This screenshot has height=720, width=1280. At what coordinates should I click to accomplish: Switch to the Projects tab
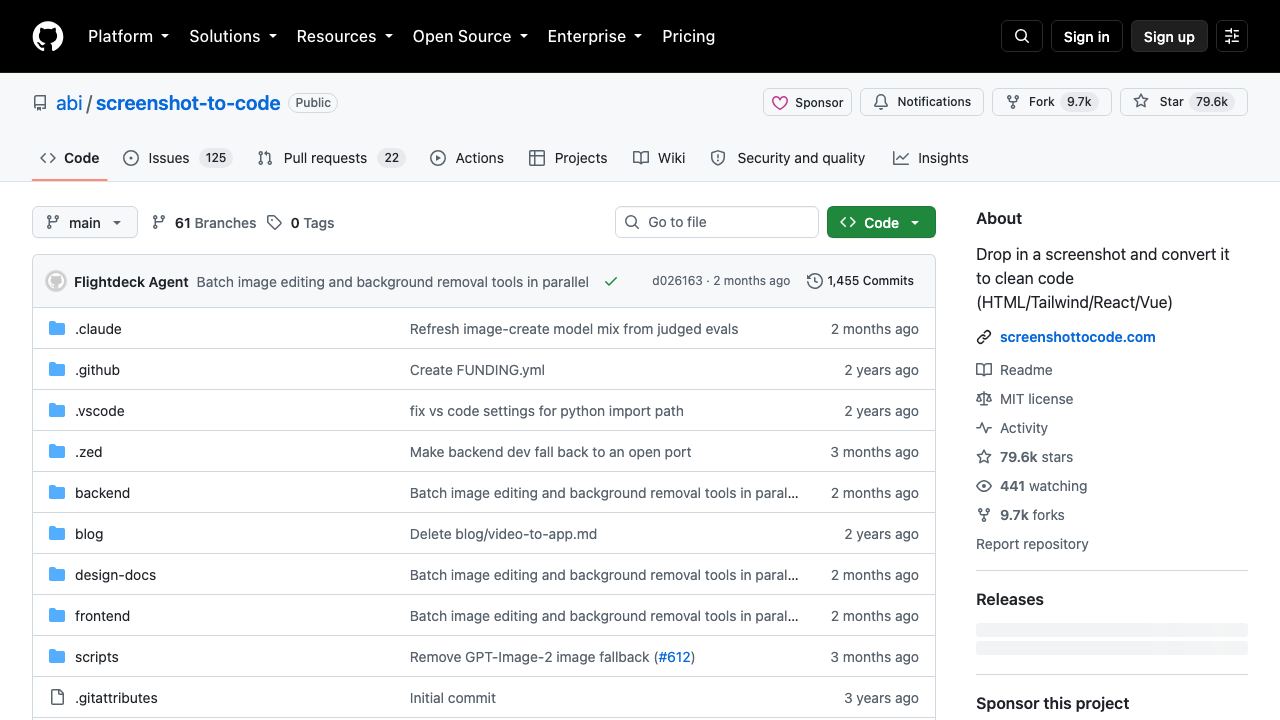click(568, 158)
